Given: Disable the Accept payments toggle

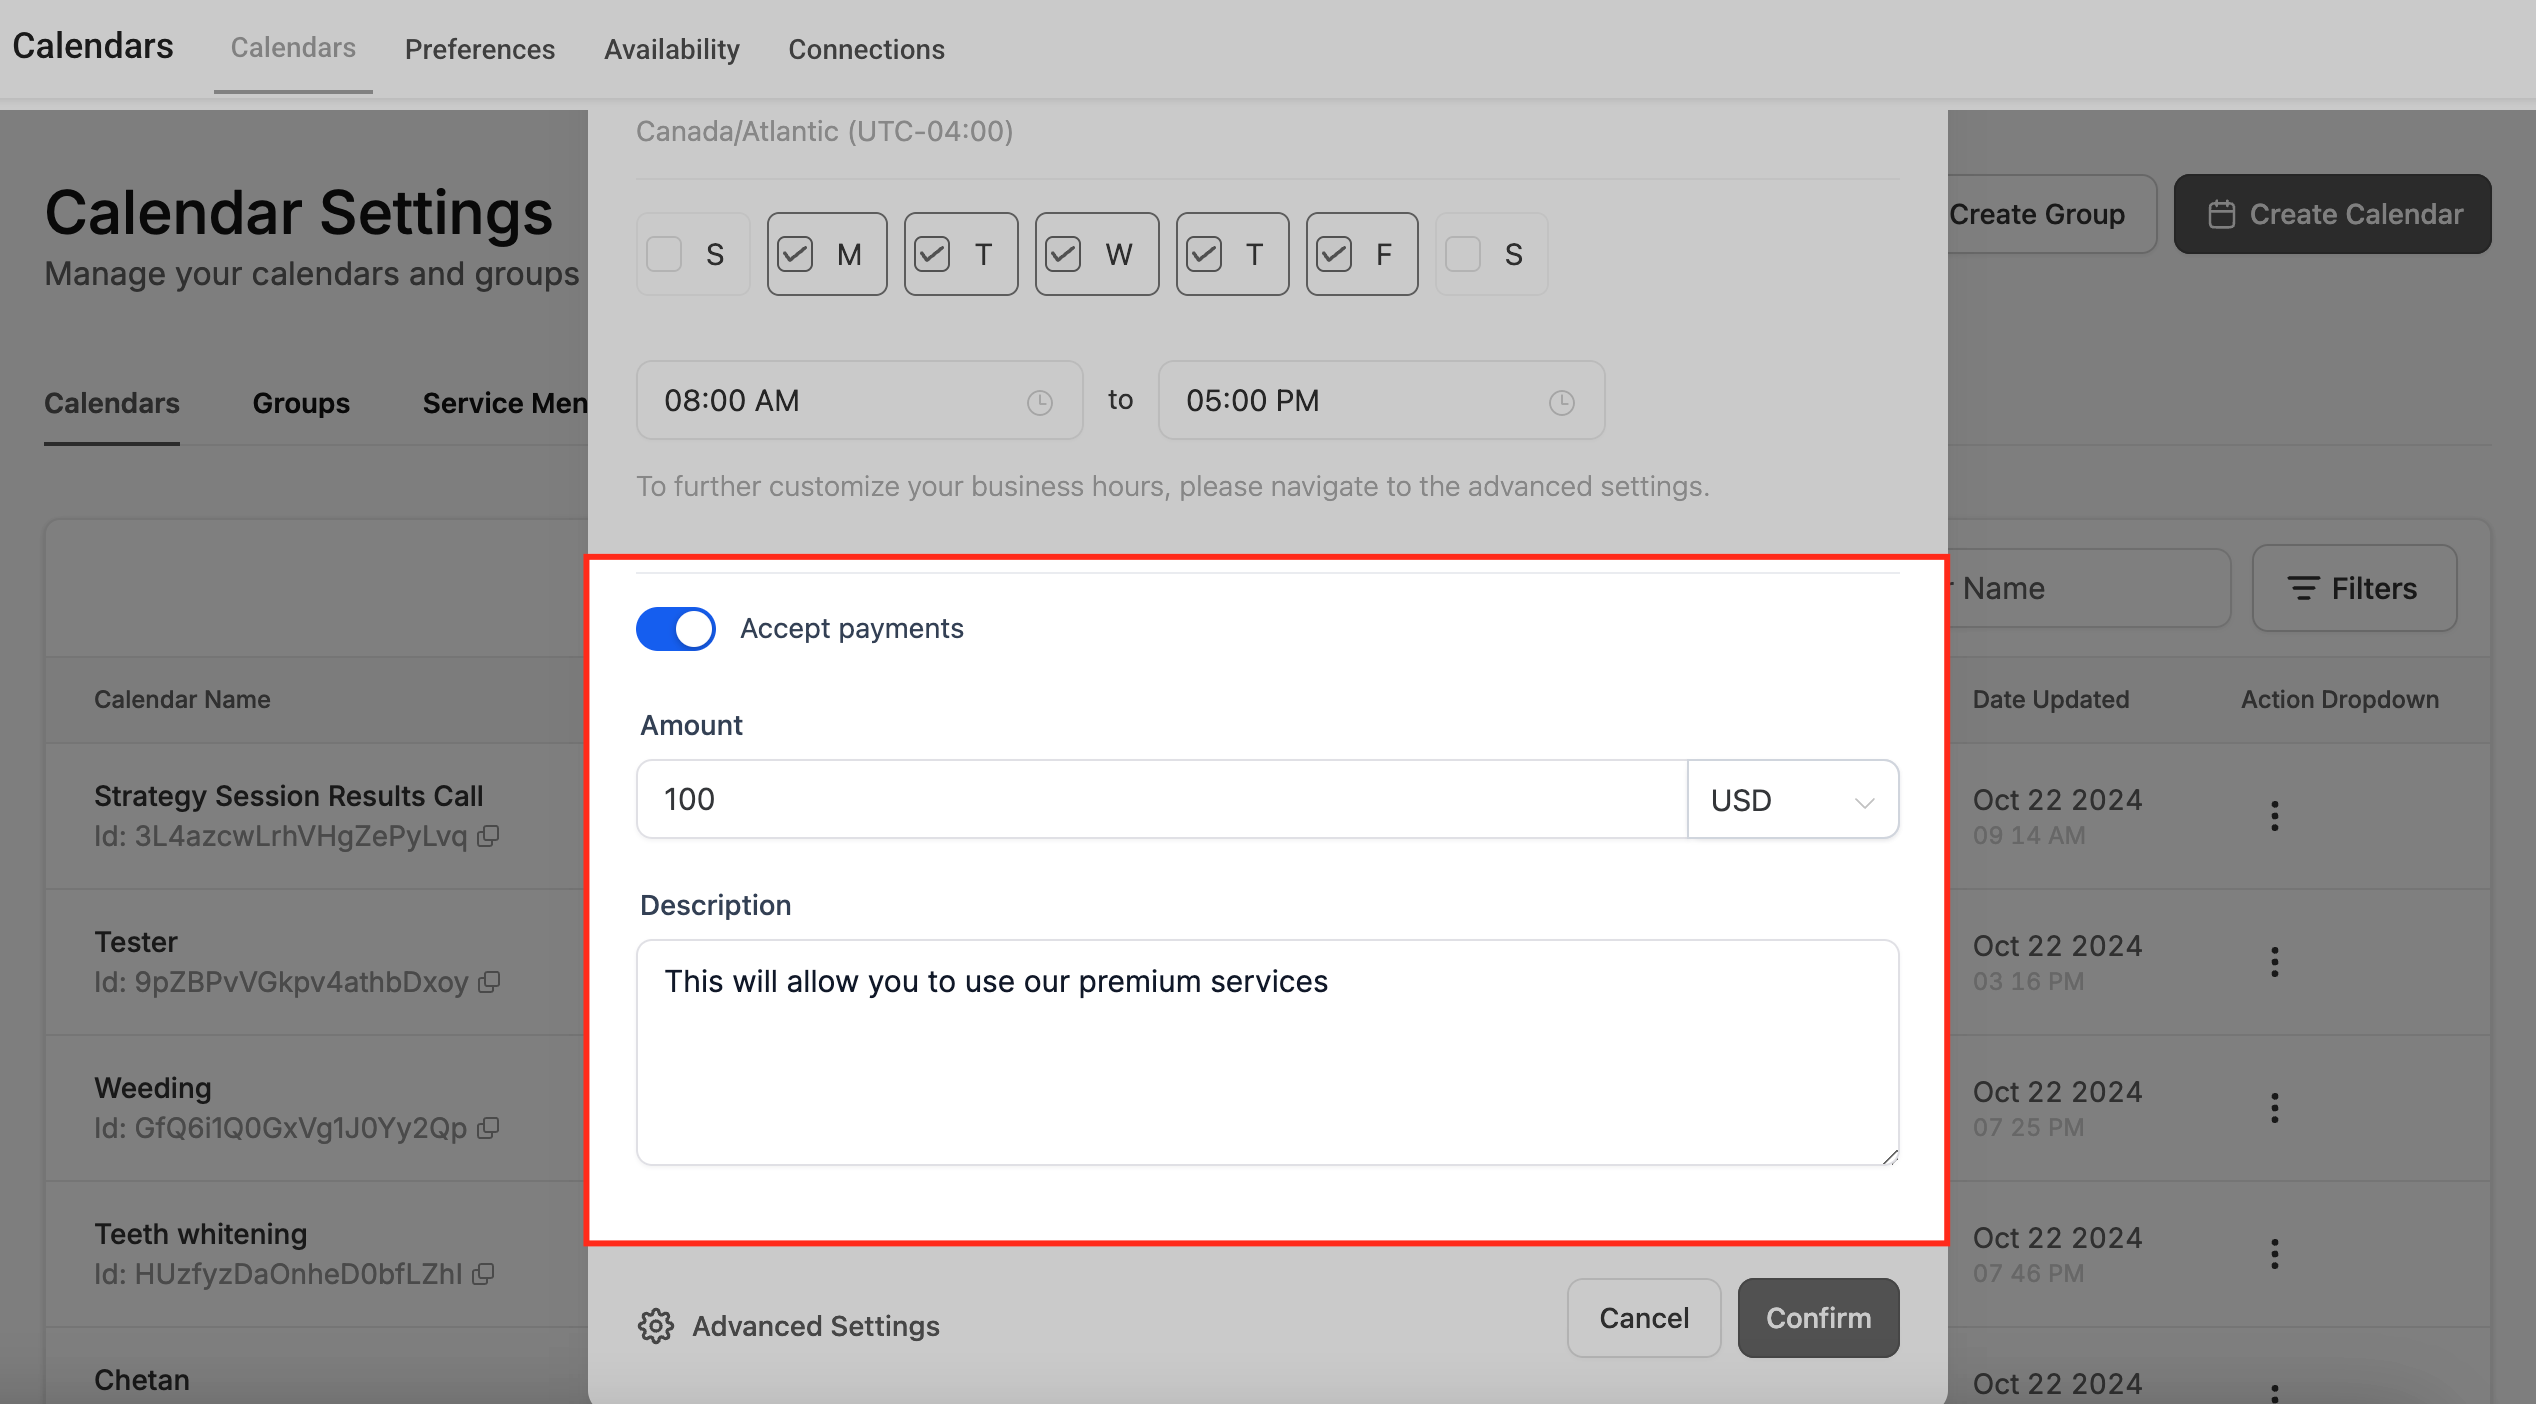Looking at the screenshot, I should [676, 629].
